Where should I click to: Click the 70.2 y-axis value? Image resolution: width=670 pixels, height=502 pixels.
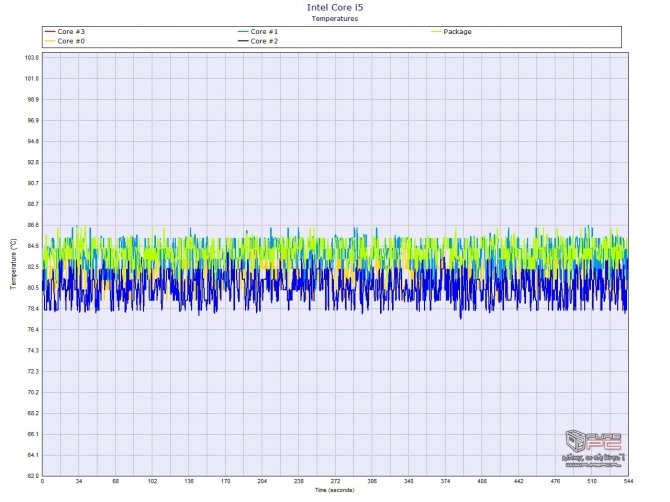[x=33, y=392]
